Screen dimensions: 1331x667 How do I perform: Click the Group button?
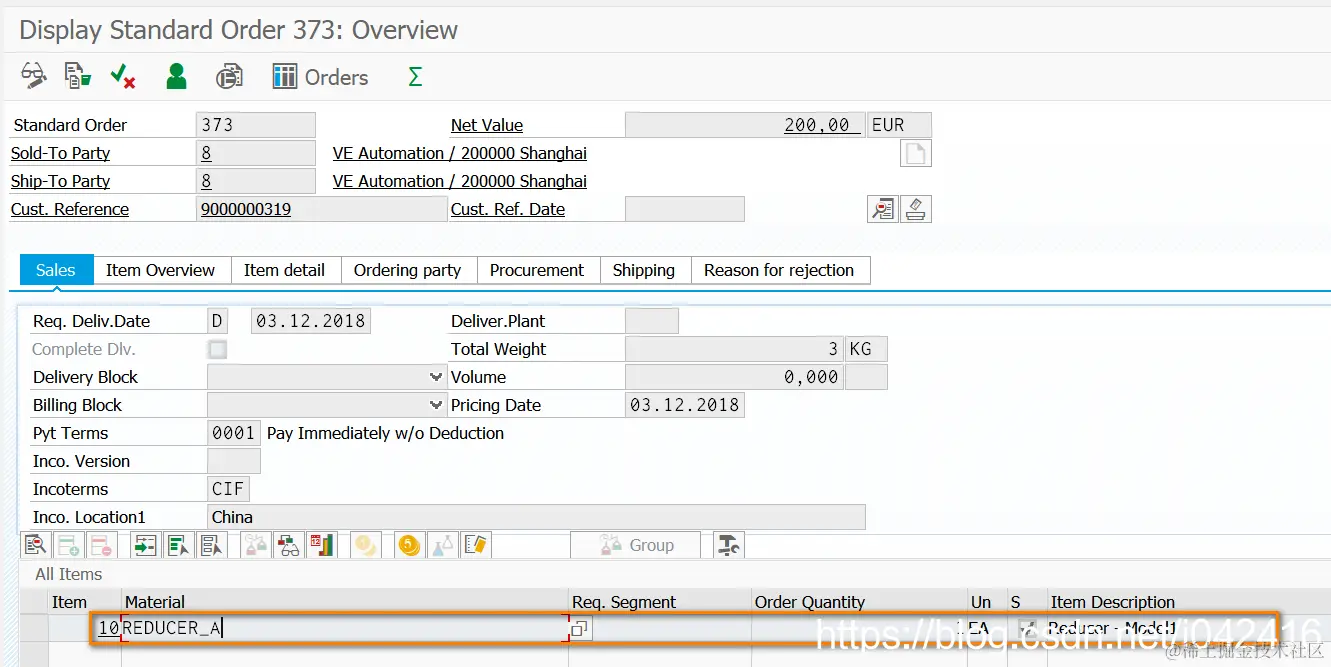[x=636, y=545]
